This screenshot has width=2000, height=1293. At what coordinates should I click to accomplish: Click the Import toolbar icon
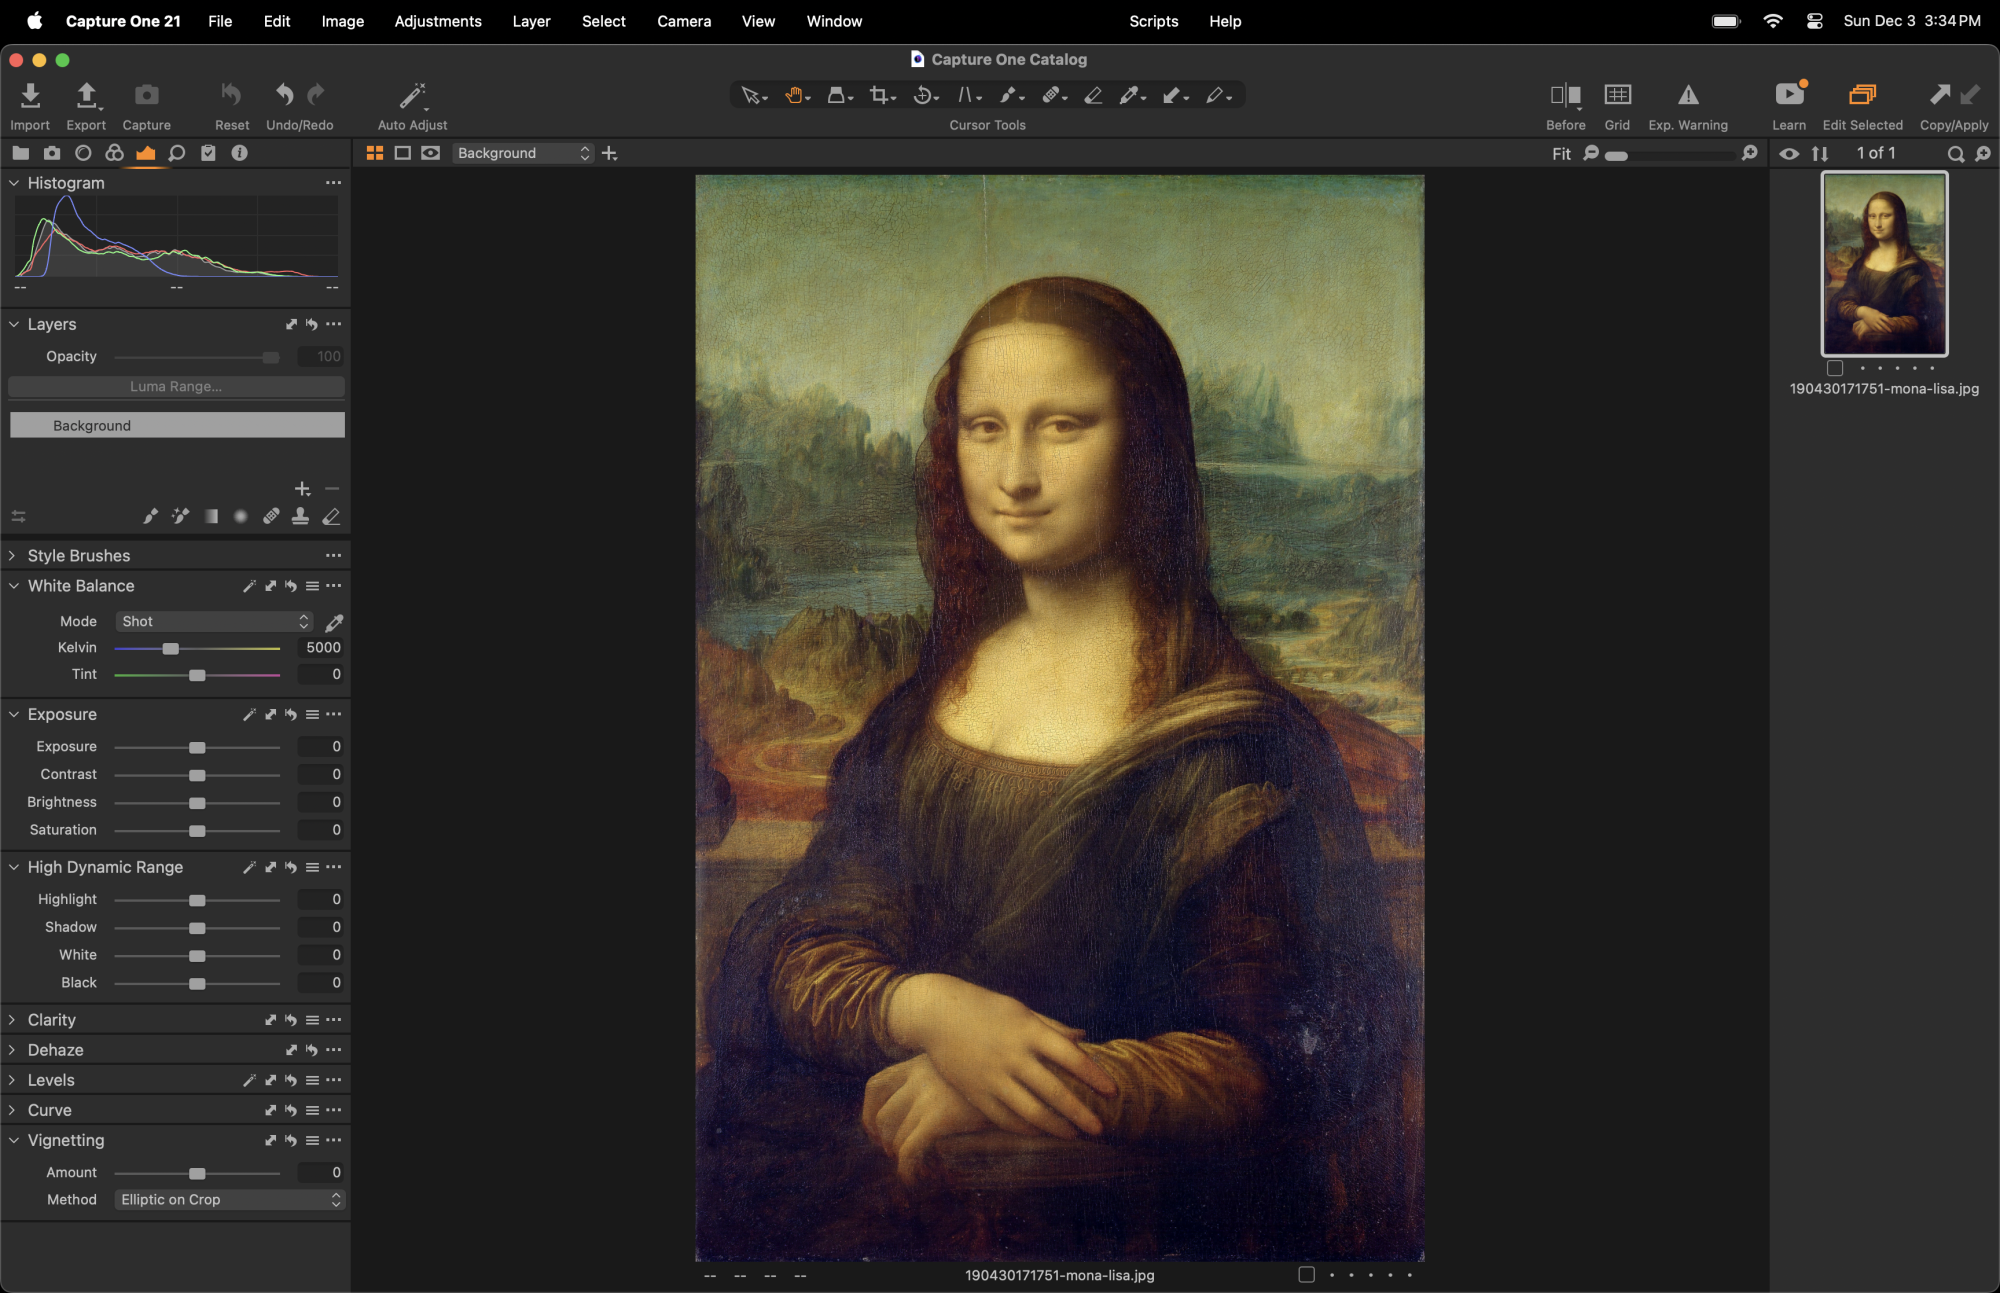pos(30,96)
